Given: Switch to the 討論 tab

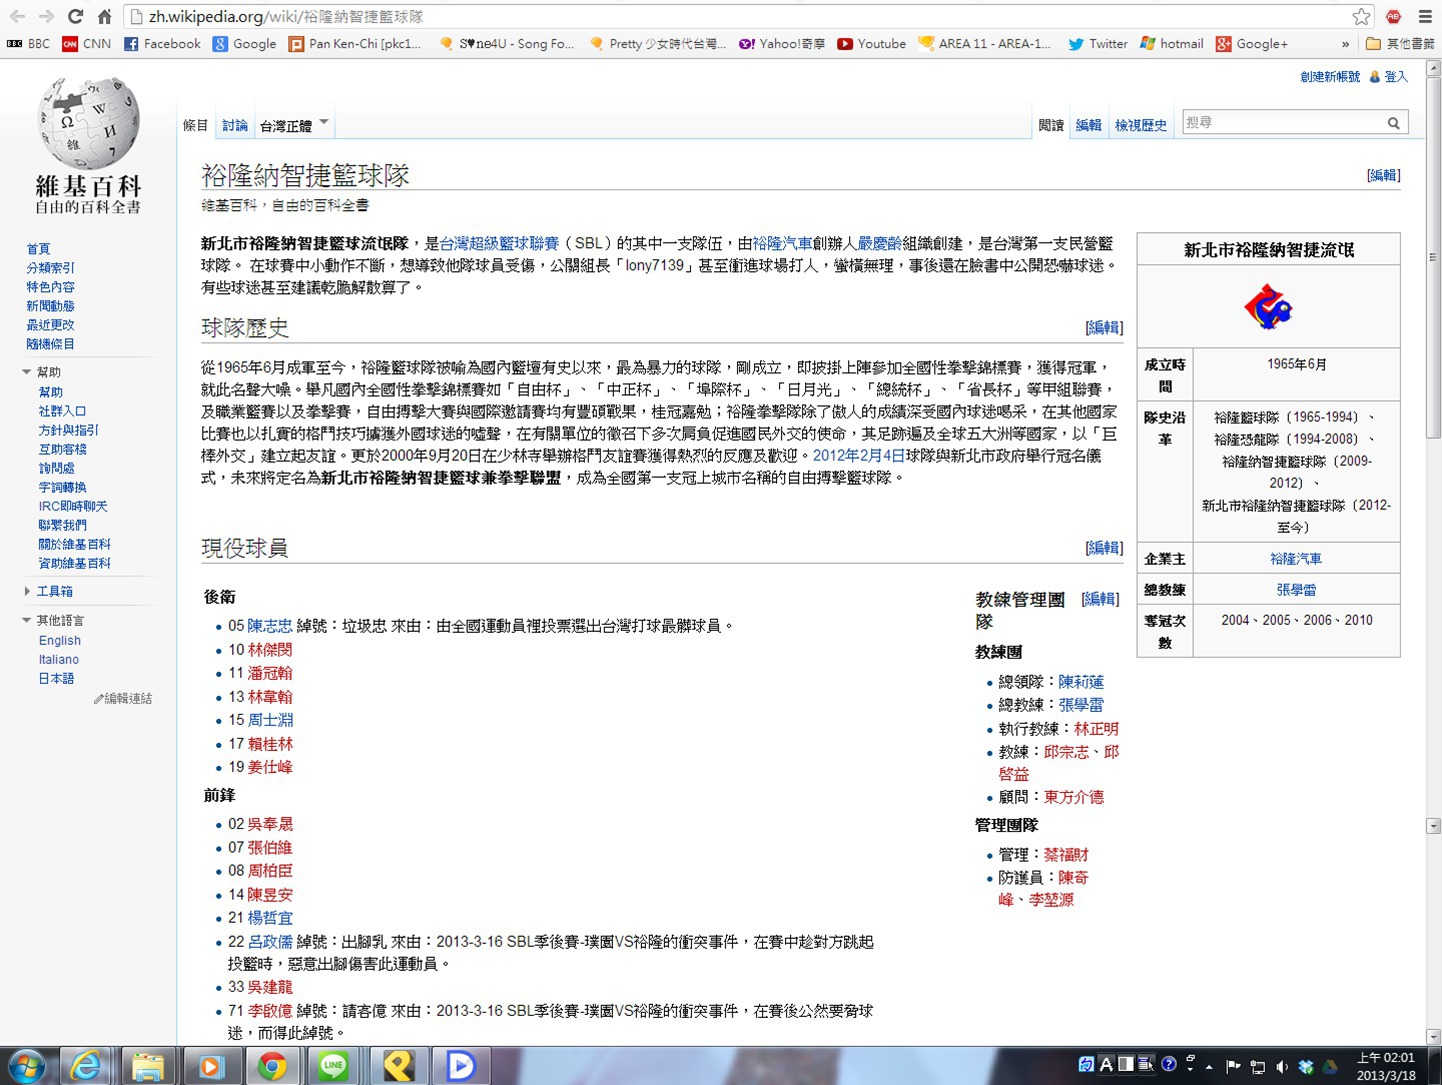Looking at the screenshot, I should pos(235,125).
